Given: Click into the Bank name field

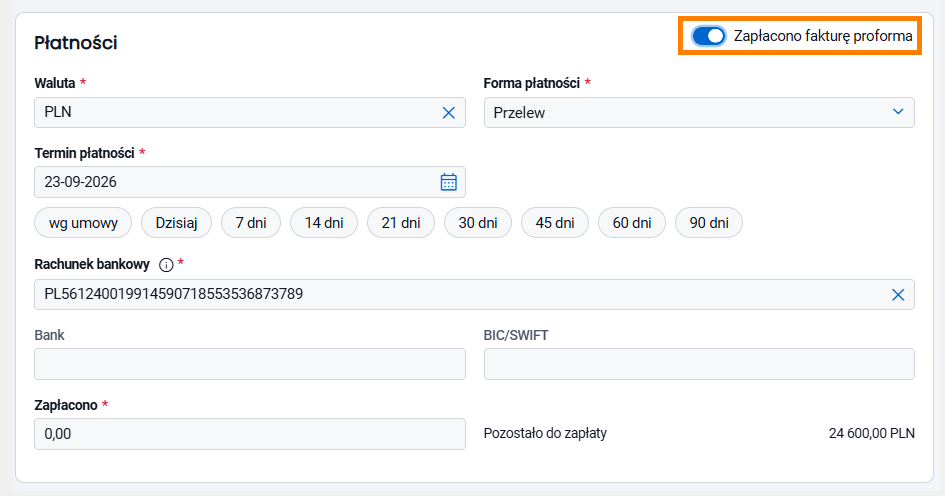Looking at the screenshot, I should pos(250,364).
